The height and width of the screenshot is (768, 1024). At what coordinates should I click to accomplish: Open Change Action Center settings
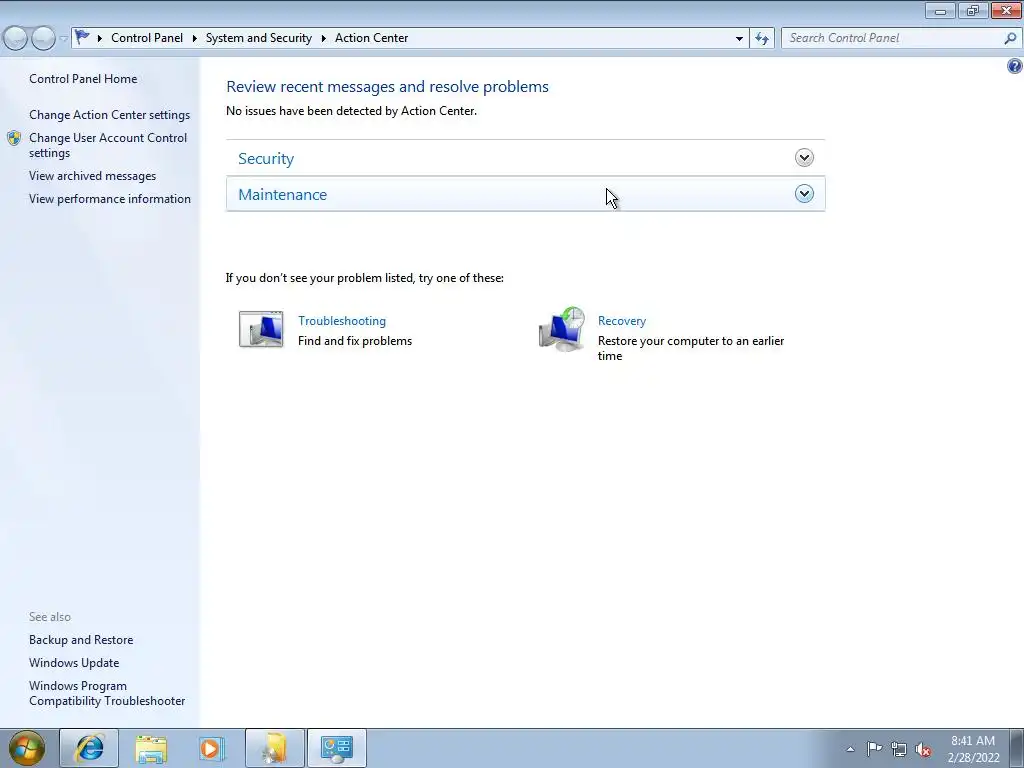coord(110,115)
